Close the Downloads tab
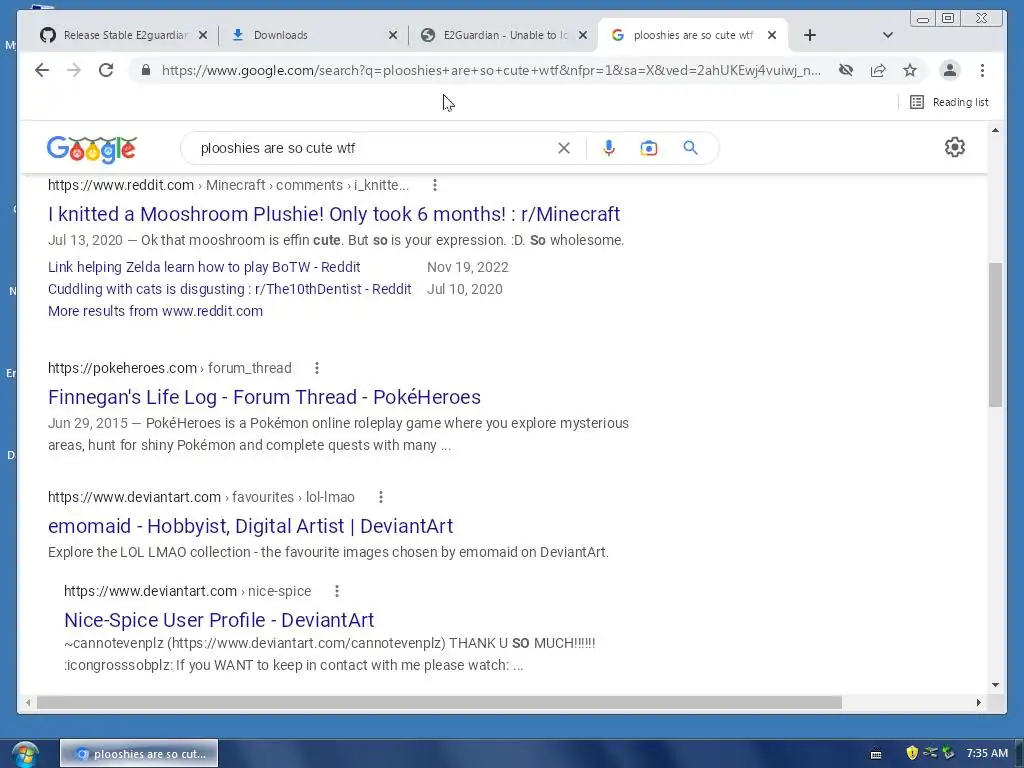 (393, 35)
